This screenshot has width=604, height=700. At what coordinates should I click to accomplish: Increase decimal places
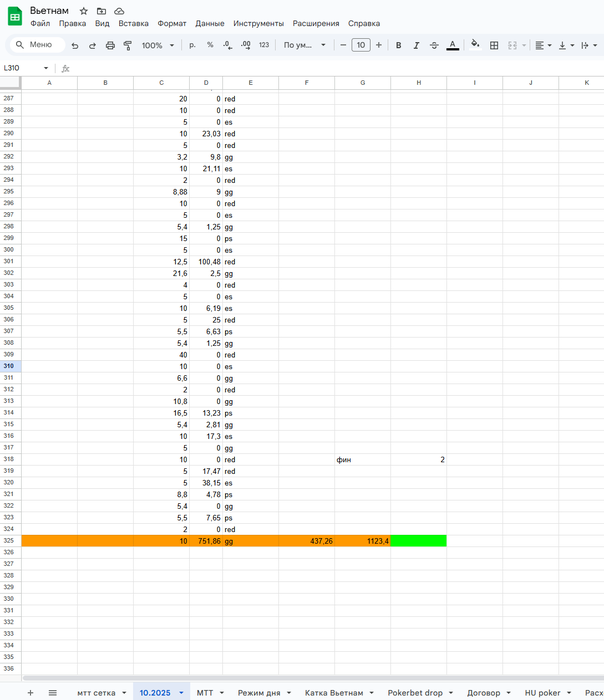tap(245, 45)
